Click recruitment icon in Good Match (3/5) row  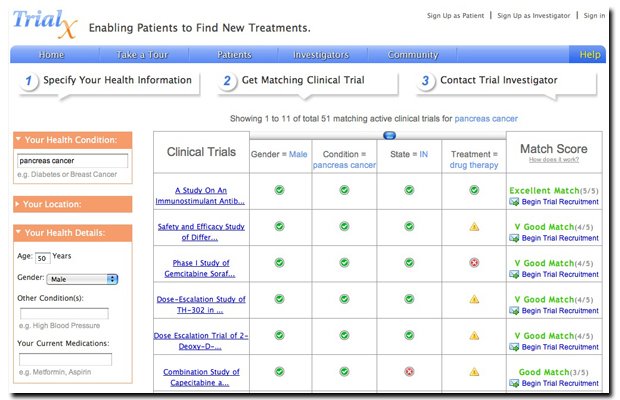514,383
